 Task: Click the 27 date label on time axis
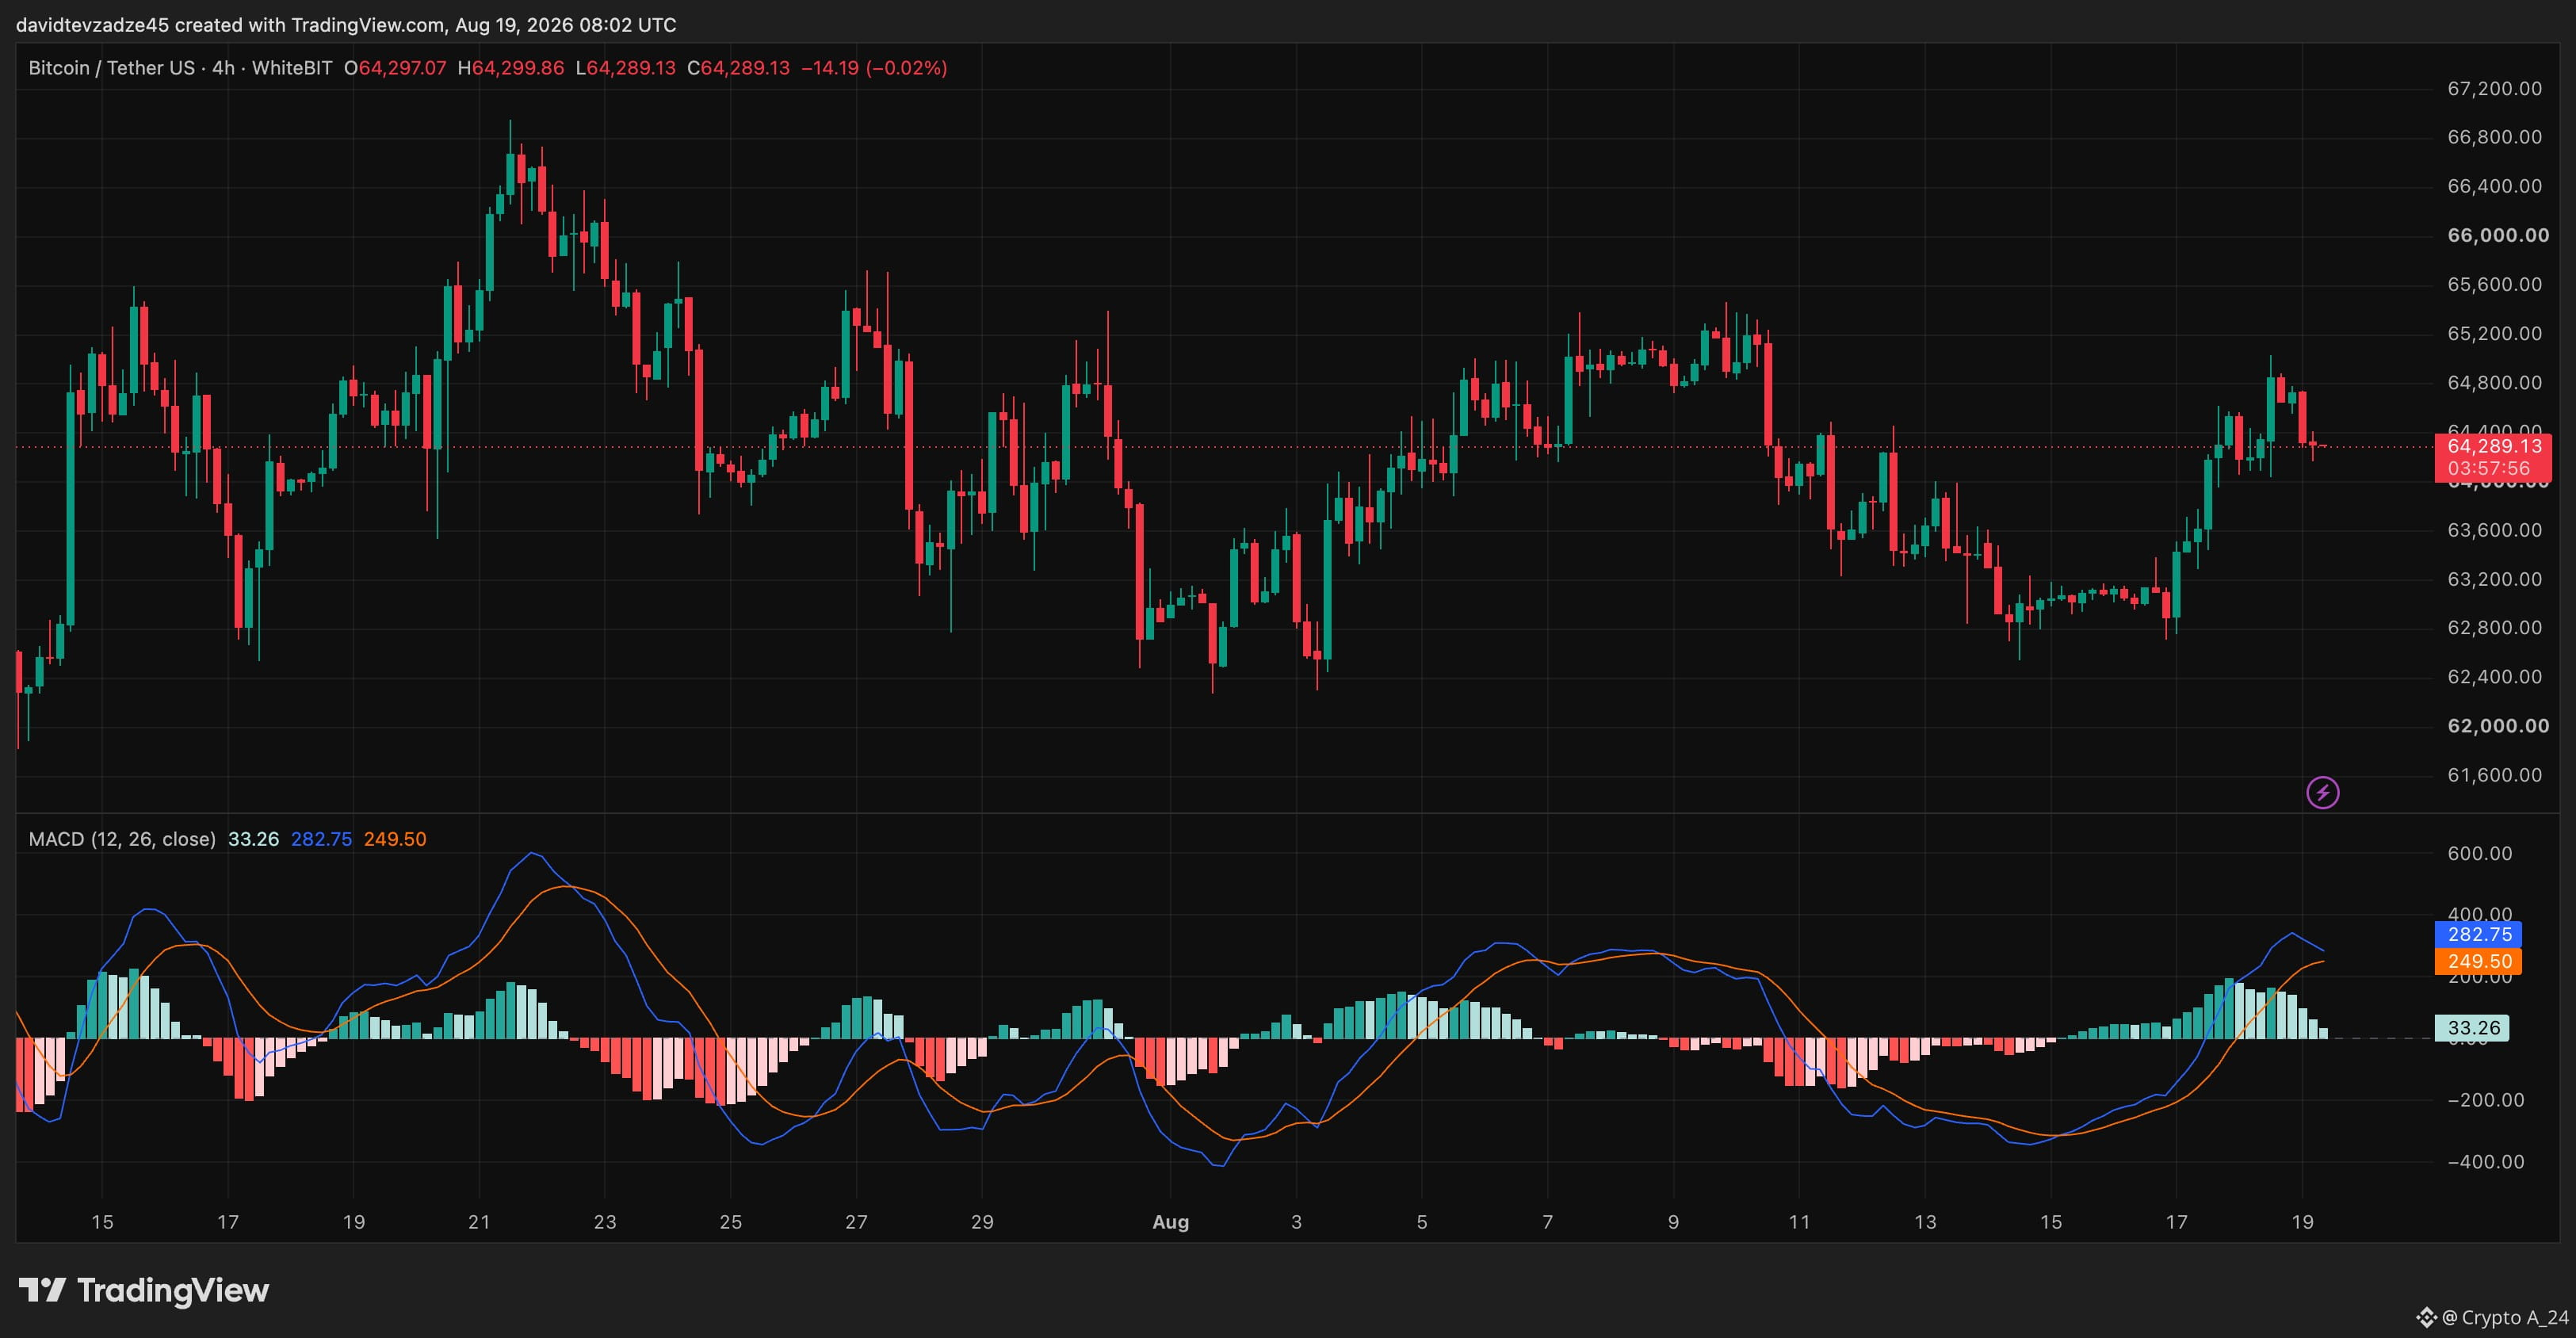pyautogui.click(x=857, y=1222)
